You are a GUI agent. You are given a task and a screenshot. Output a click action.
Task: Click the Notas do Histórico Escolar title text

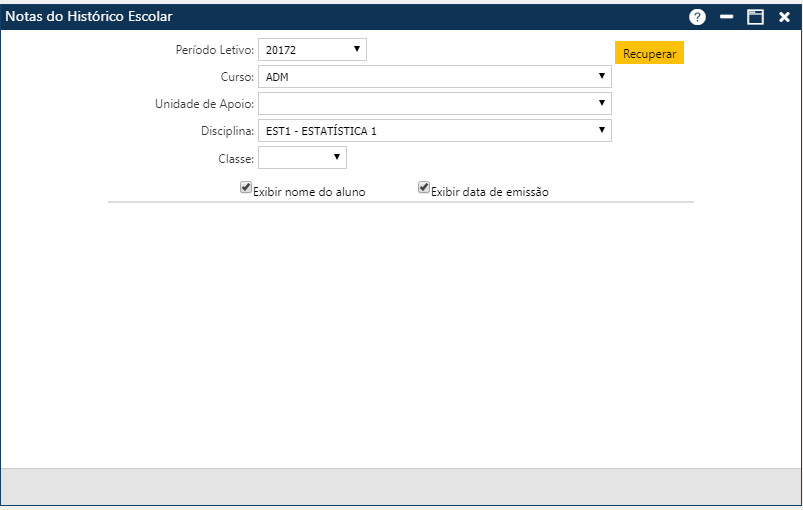coord(89,17)
